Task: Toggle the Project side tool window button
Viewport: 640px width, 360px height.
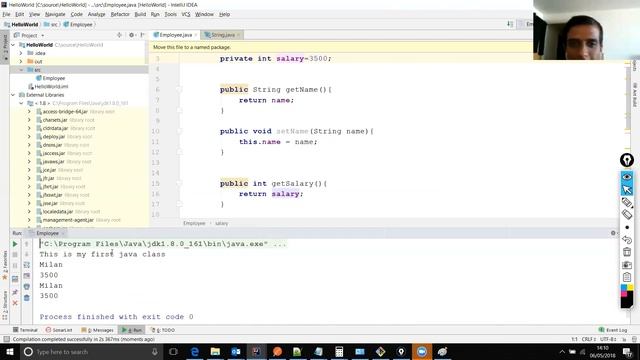Action: tap(5, 47)
